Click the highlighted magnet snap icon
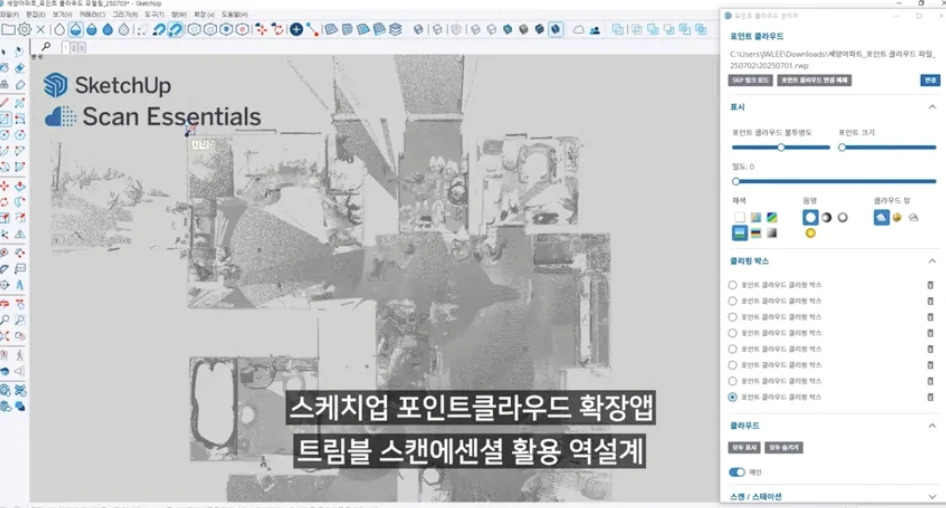Image resolution: width=946 pixels, height=508 pixels. (176, 29)
